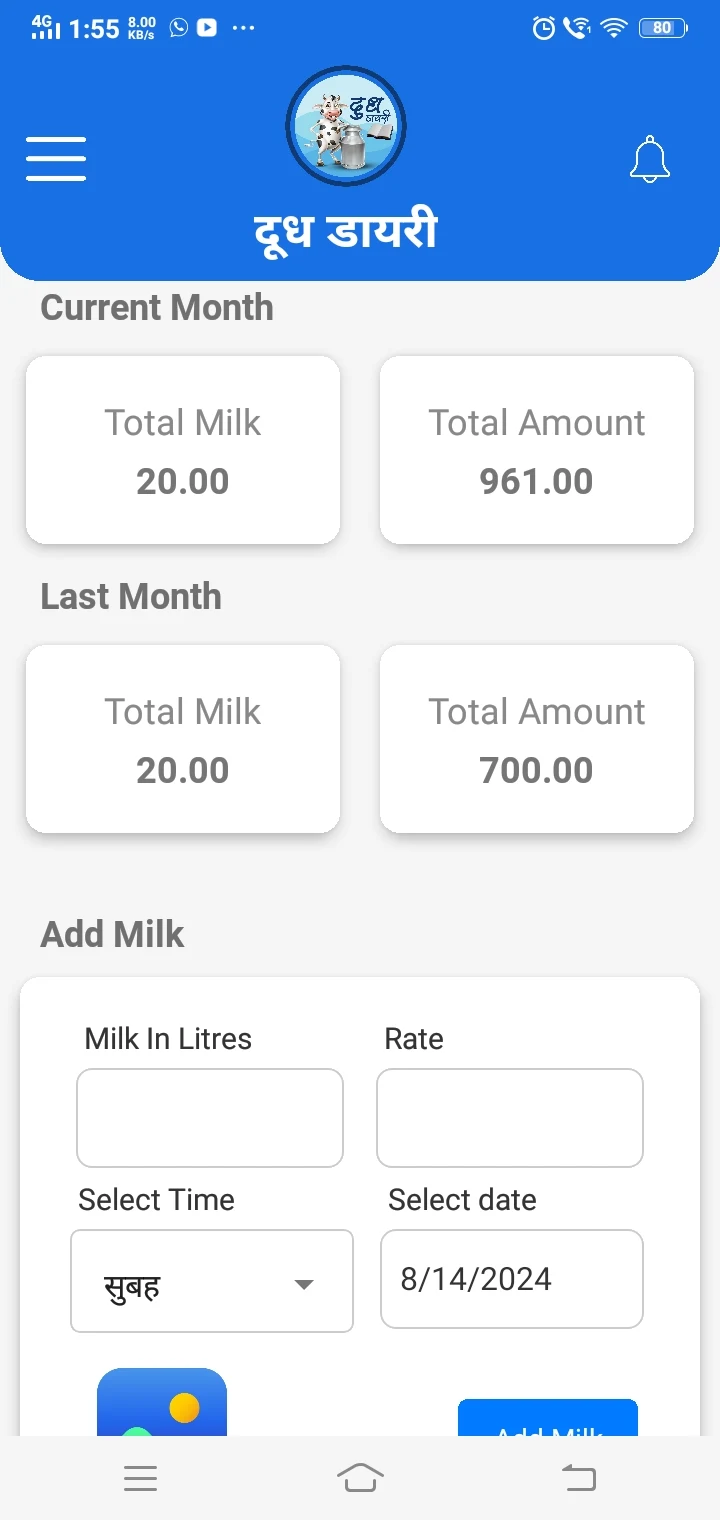The image size is (720, 1520).
Task: Expand the time dropdown arrow
Action: [304, 1284]
